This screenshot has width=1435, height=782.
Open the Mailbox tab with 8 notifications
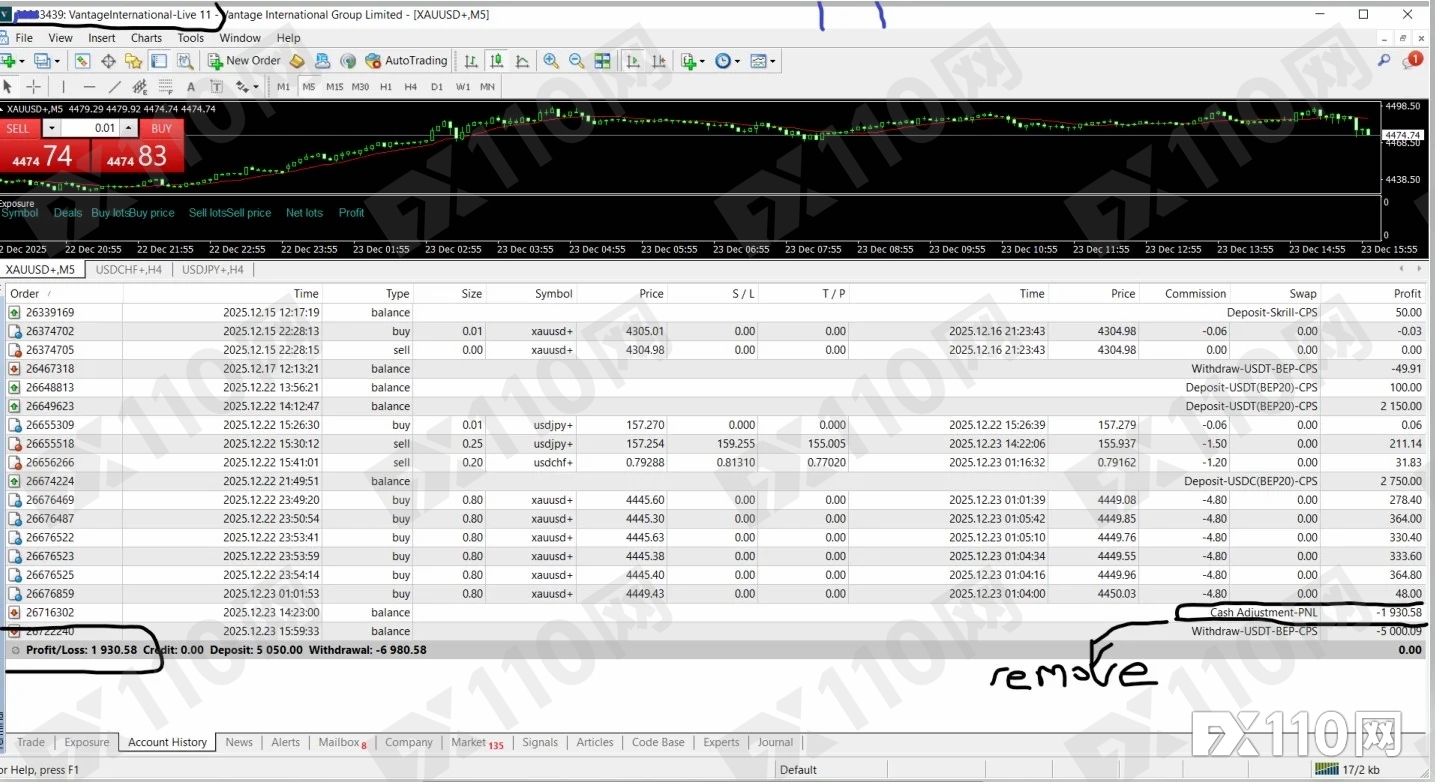tap(339, 742)
